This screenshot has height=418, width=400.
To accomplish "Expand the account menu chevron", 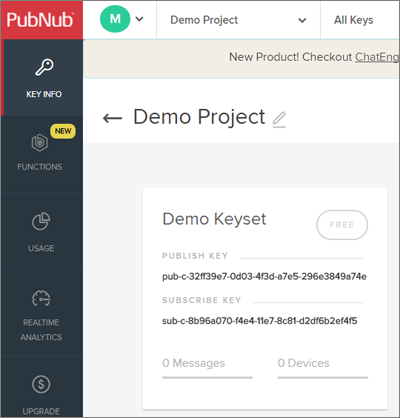I will pyautogui.click(x=139, y=19).
